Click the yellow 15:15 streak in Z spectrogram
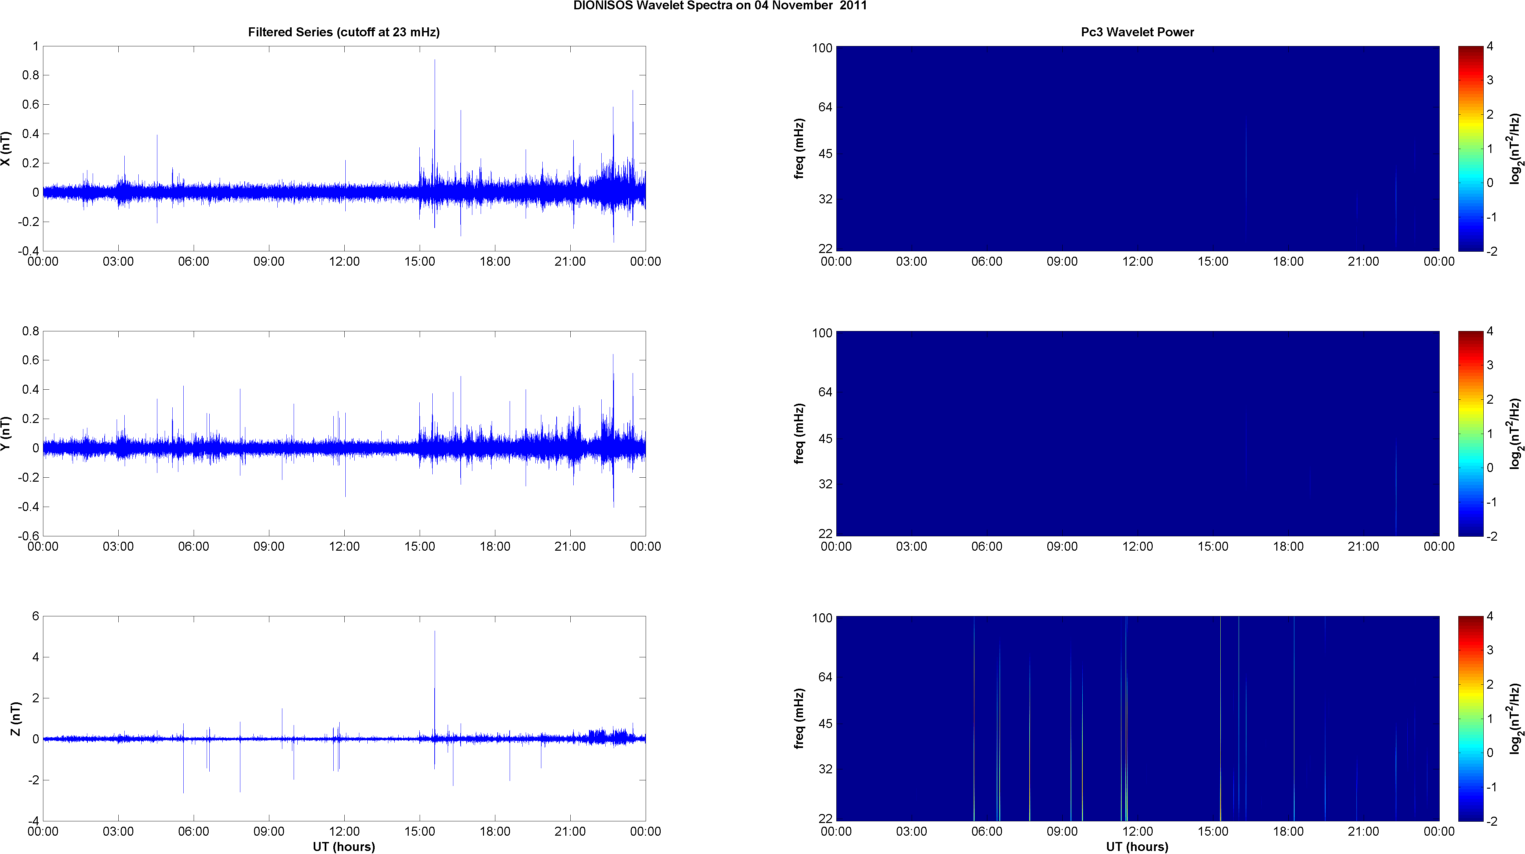This screenshot has height=854, width=1525. point(1220,719)
